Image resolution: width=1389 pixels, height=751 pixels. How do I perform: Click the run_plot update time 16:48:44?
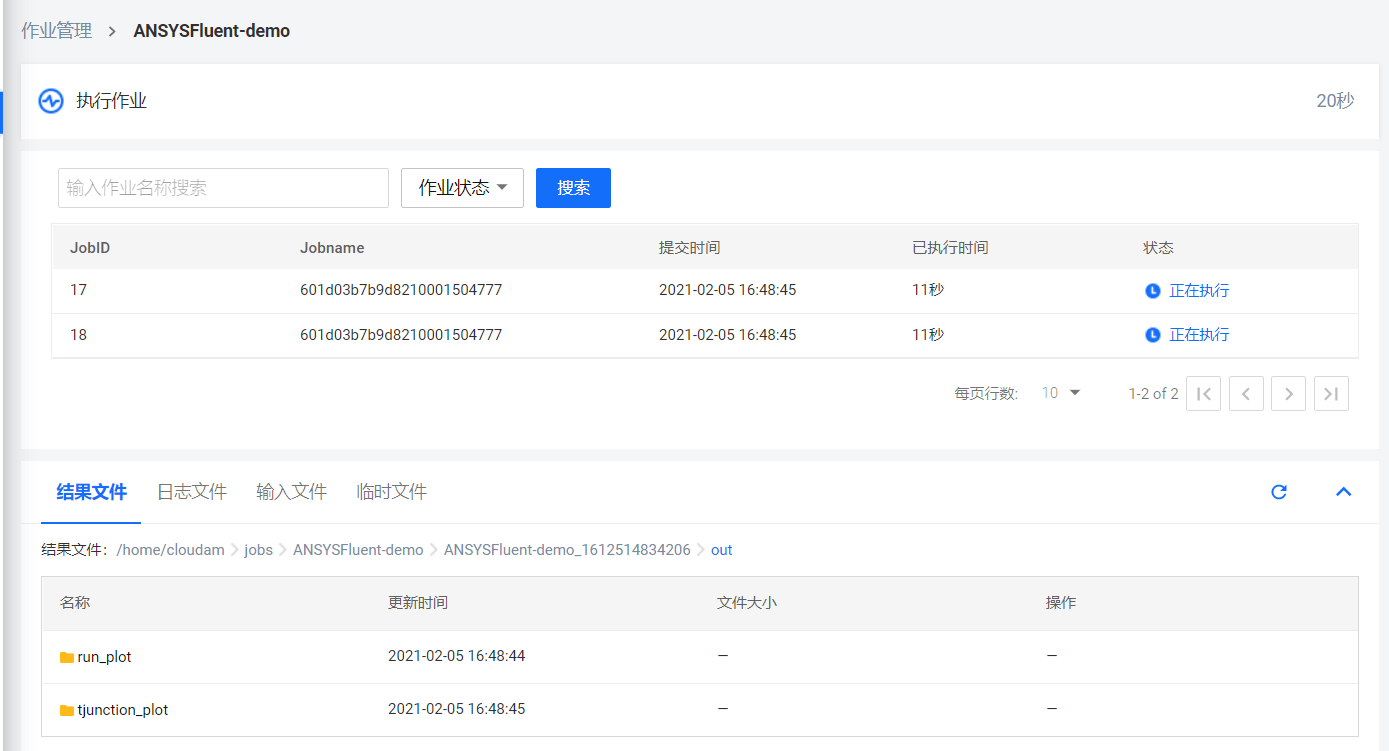tap(457, 657)
